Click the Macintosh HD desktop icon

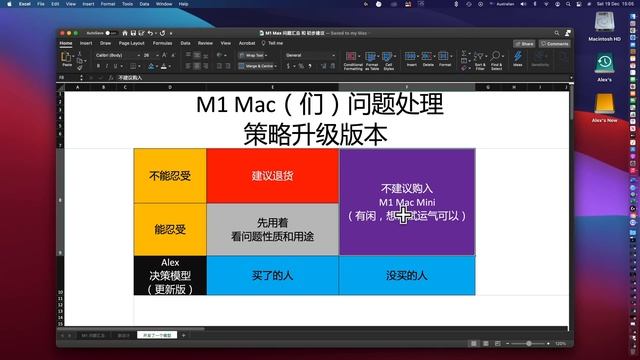pyautogui.click(x=604, y=22)
